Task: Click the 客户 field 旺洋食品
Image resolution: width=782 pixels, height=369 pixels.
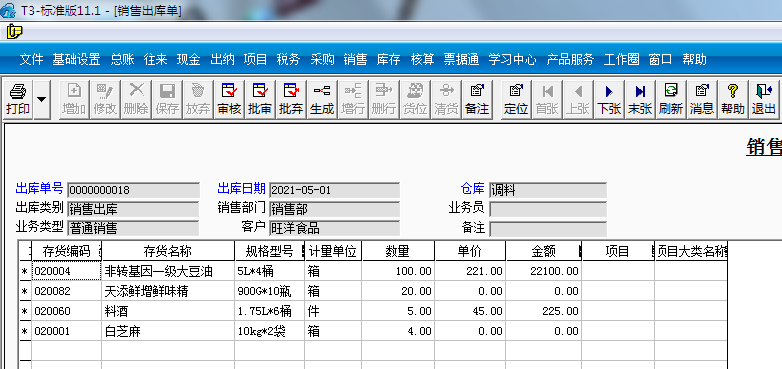Action: click(335, 228)
